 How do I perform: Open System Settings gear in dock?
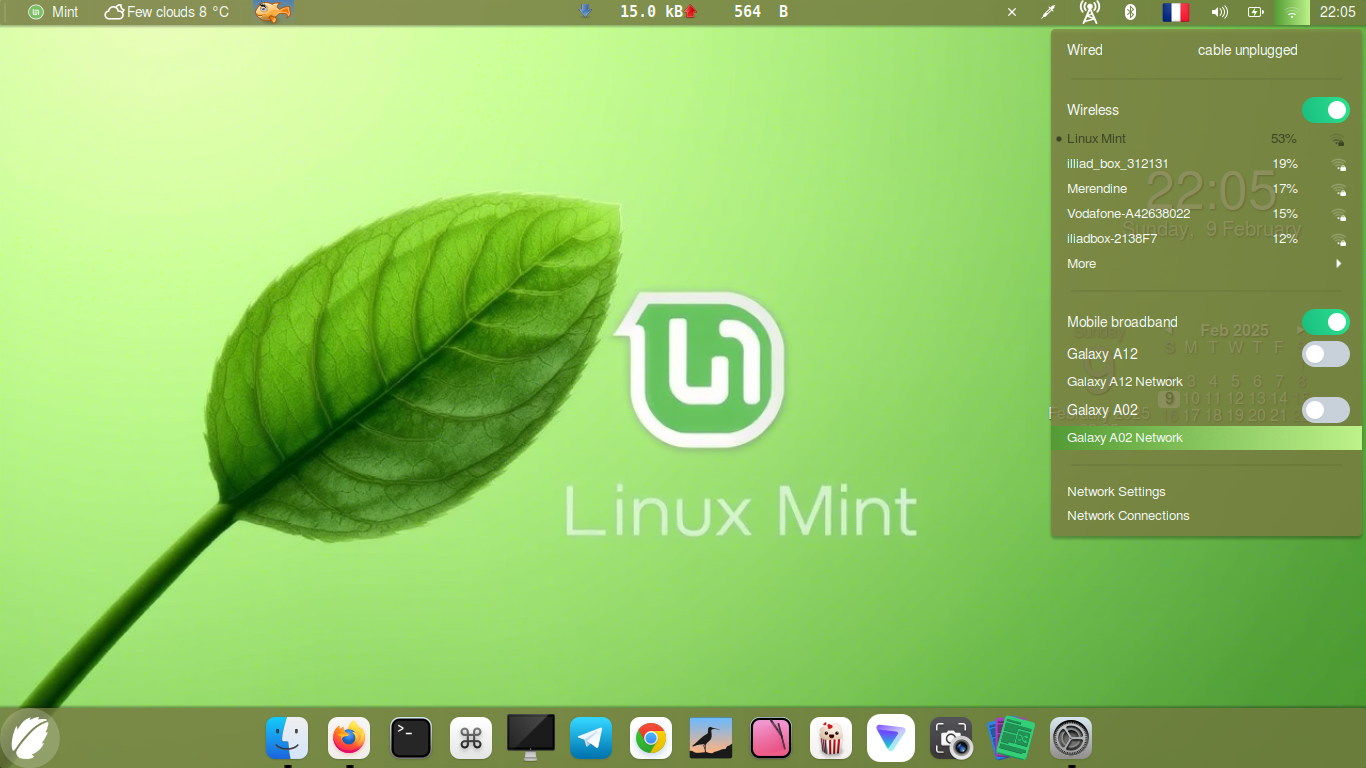pos(1071,739)
